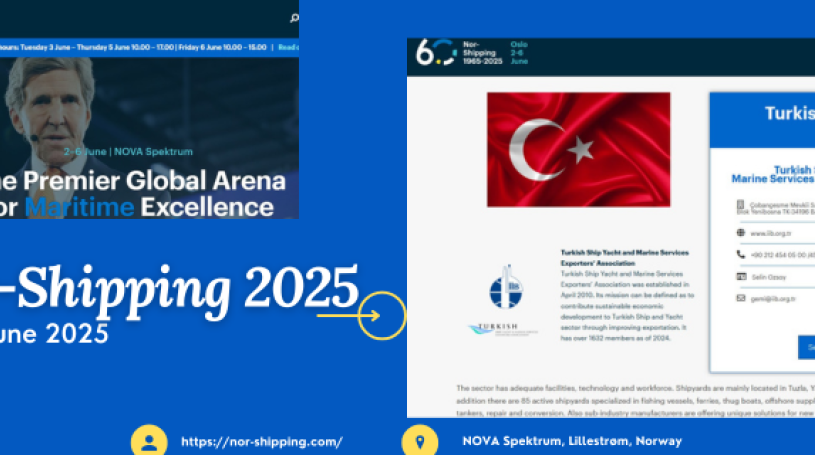Open the Turkish flag image
The height and width of the screenshot is (455, 815).
579,150
